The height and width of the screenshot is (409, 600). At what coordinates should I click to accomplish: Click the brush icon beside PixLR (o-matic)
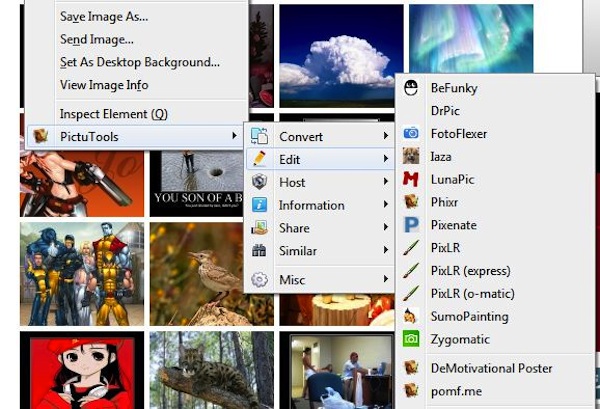pos(411,293)
